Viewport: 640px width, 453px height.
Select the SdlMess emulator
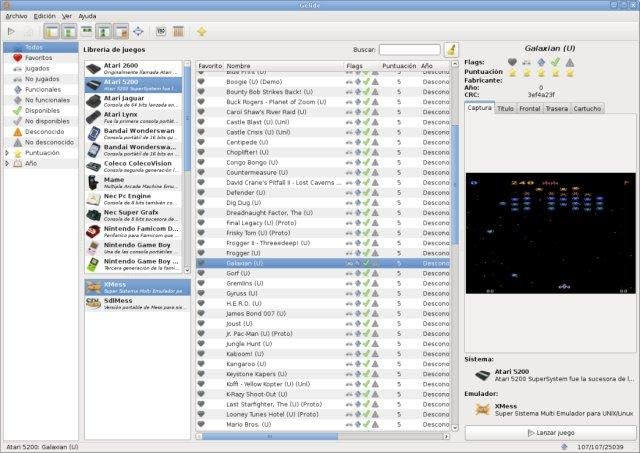(x=138, y=304)
